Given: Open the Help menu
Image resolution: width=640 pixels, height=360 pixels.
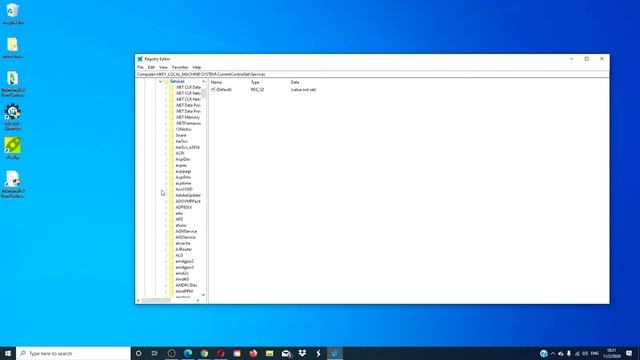Looking at the screenshot, I should [x=197, y=67].
